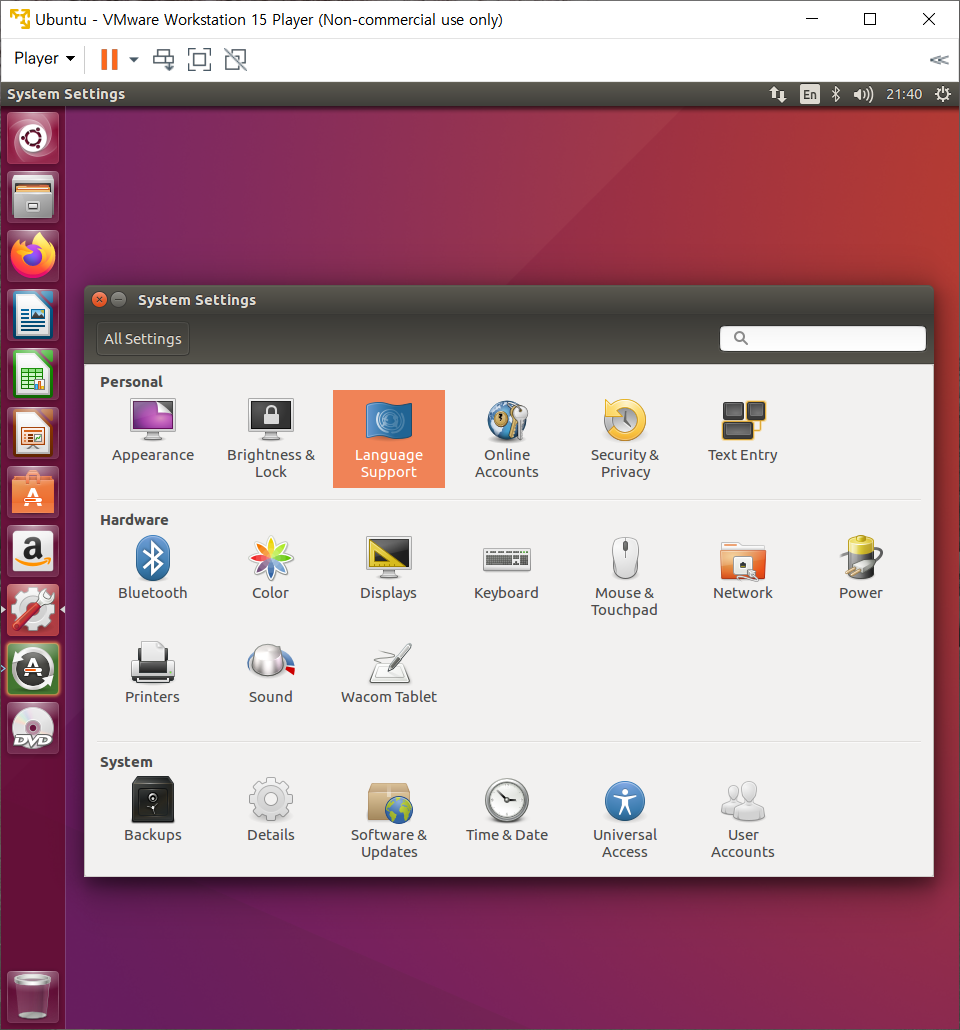Open Sound settings

coord(271,673)
